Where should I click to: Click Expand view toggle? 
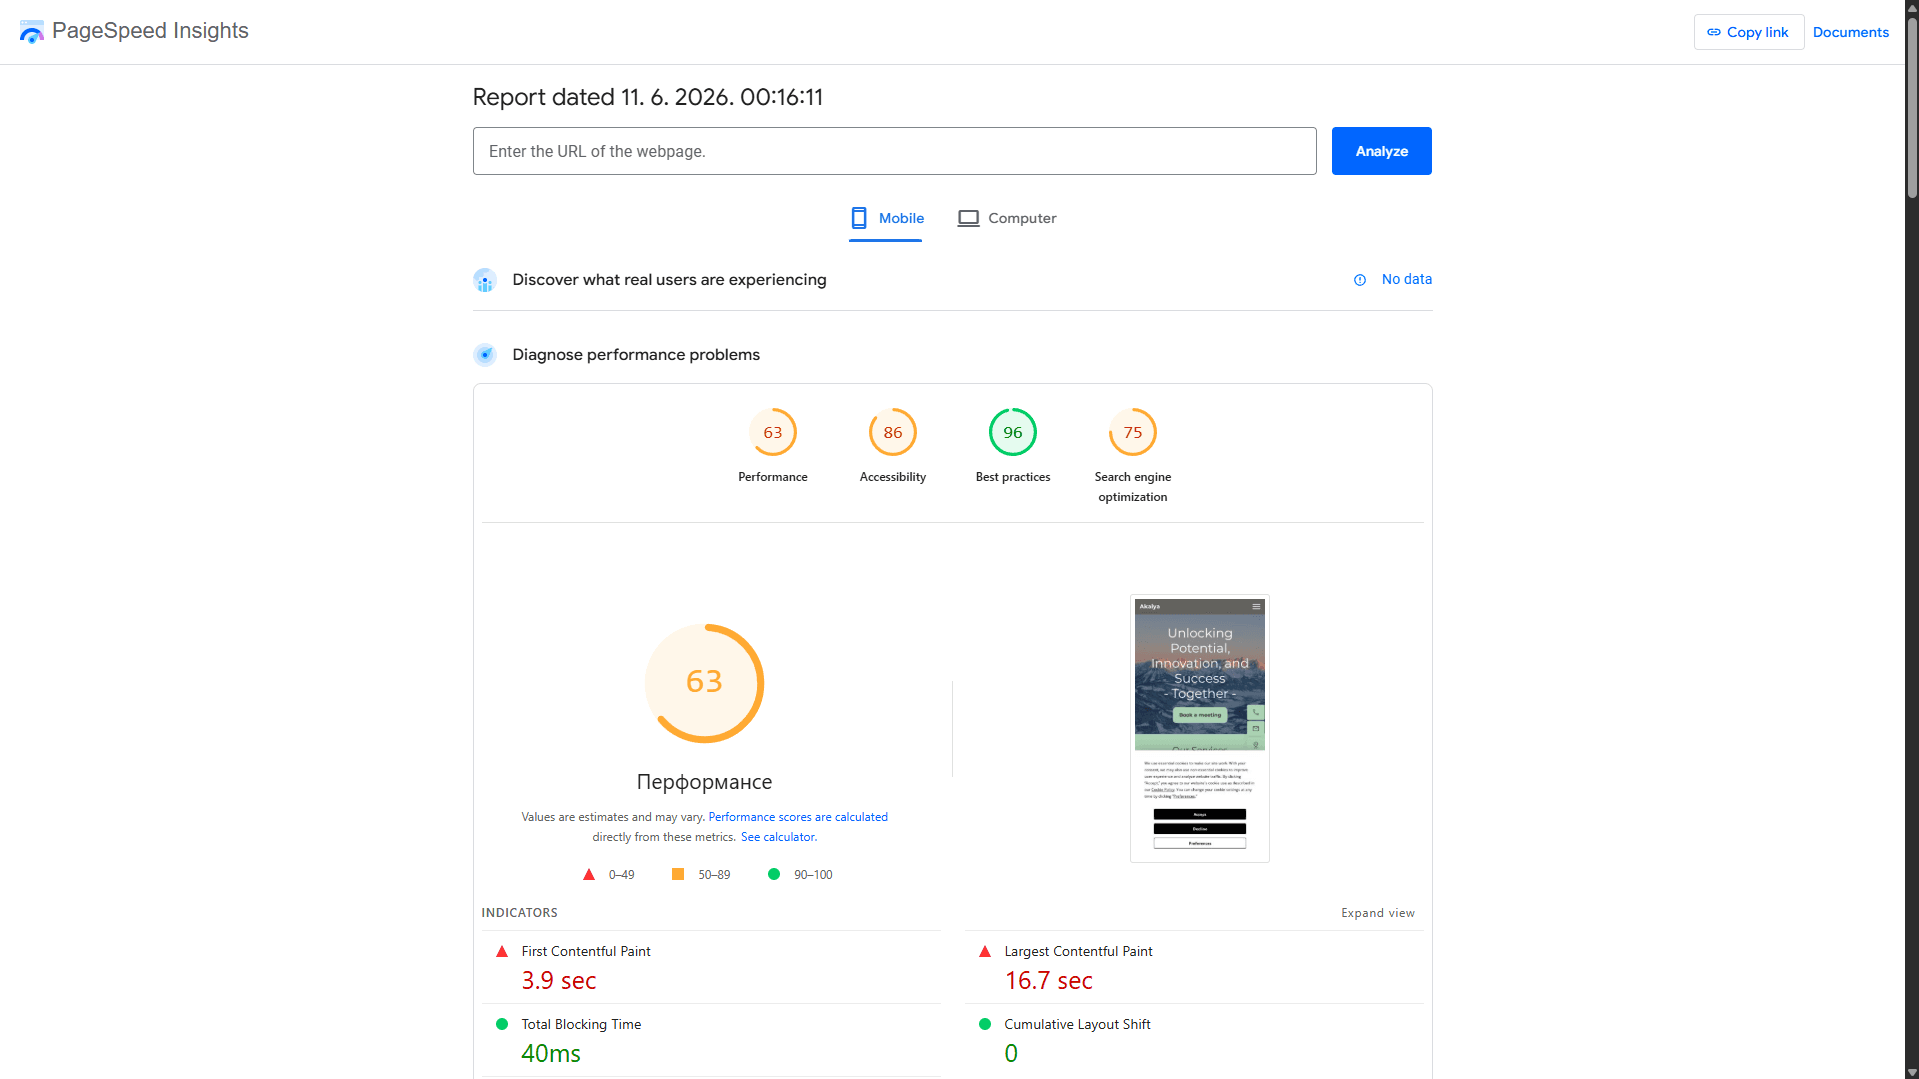1378,913
